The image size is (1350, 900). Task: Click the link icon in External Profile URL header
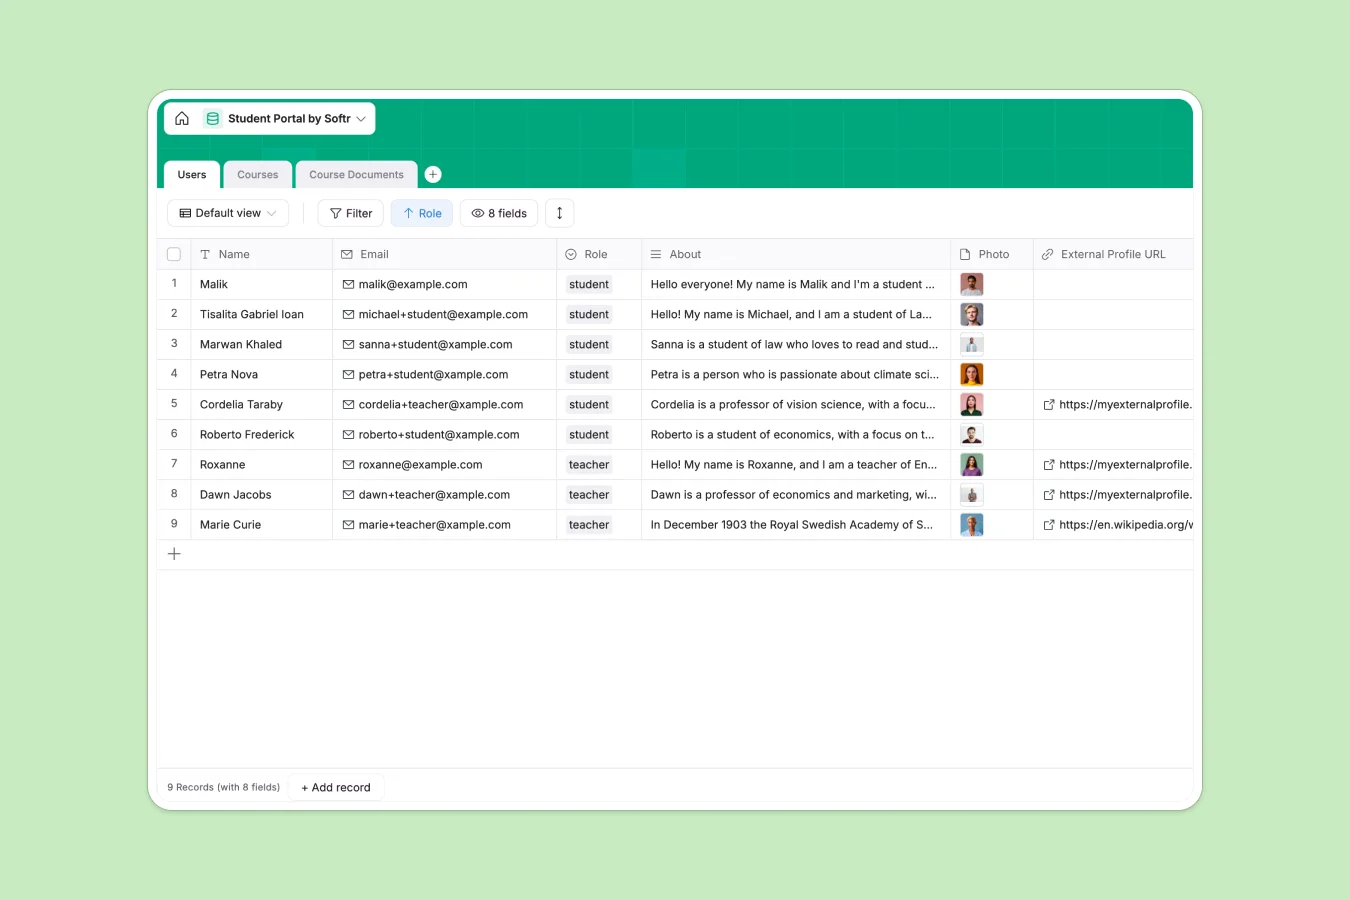1046,254
